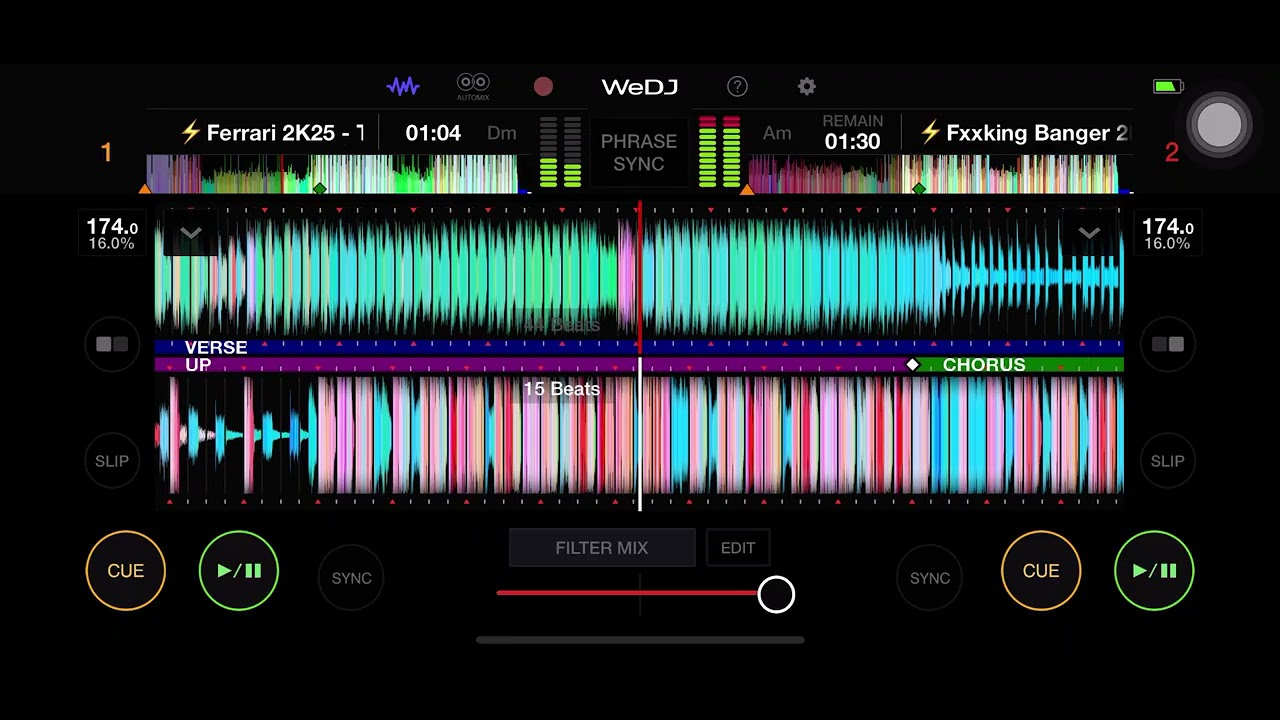The width and height of the screenshot is (1280, 720).
Task: Open settings gear icon
Action: tap(807, 87)
